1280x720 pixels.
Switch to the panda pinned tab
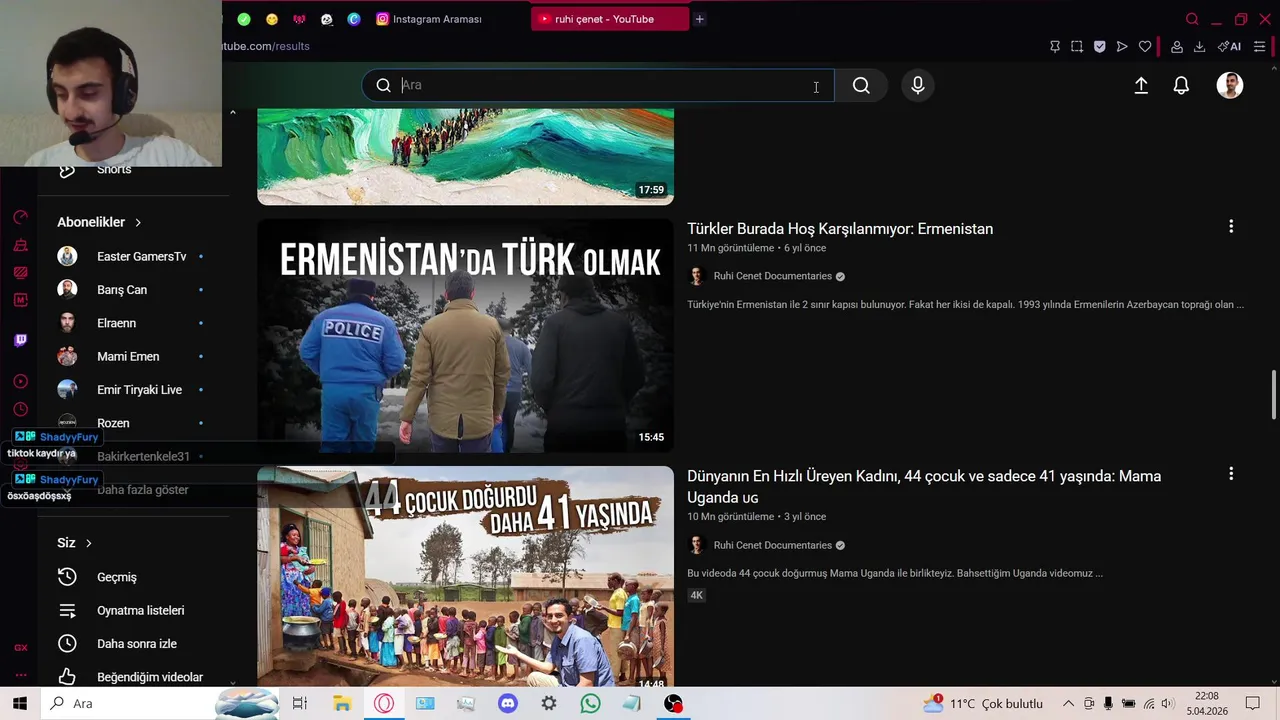tap(326, 19)
